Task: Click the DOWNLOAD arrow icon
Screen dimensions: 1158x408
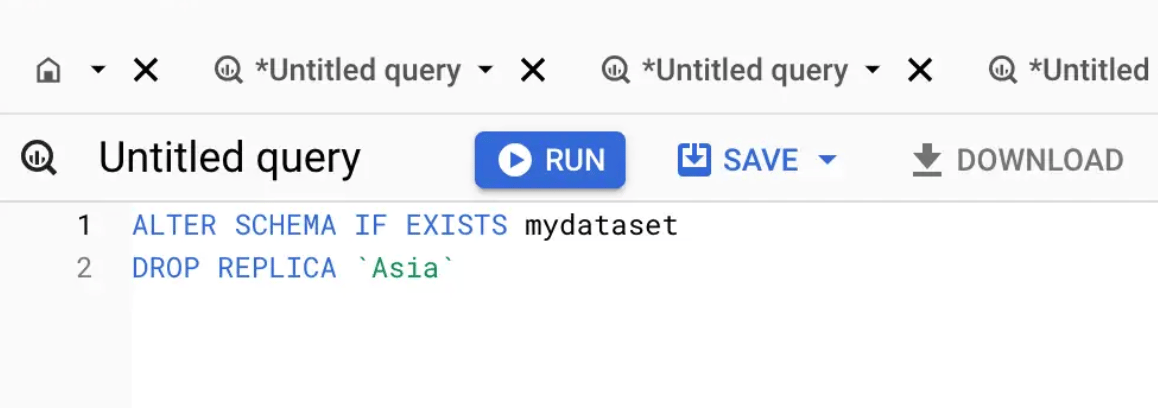Action: point(927,160)
